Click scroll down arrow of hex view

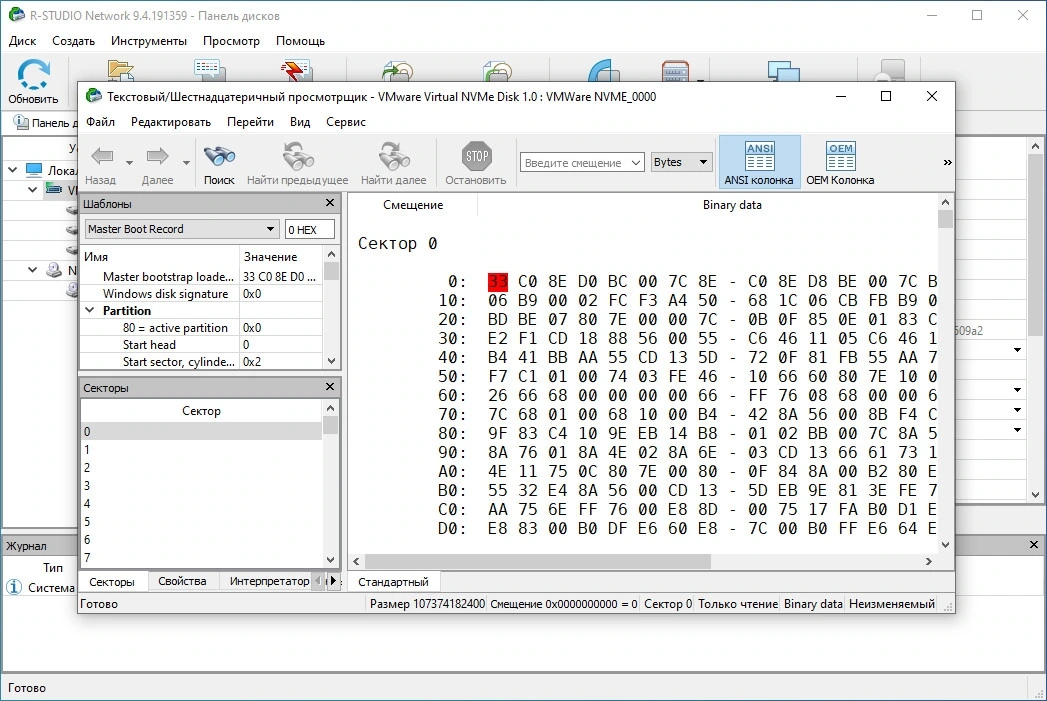coord(946,545)
